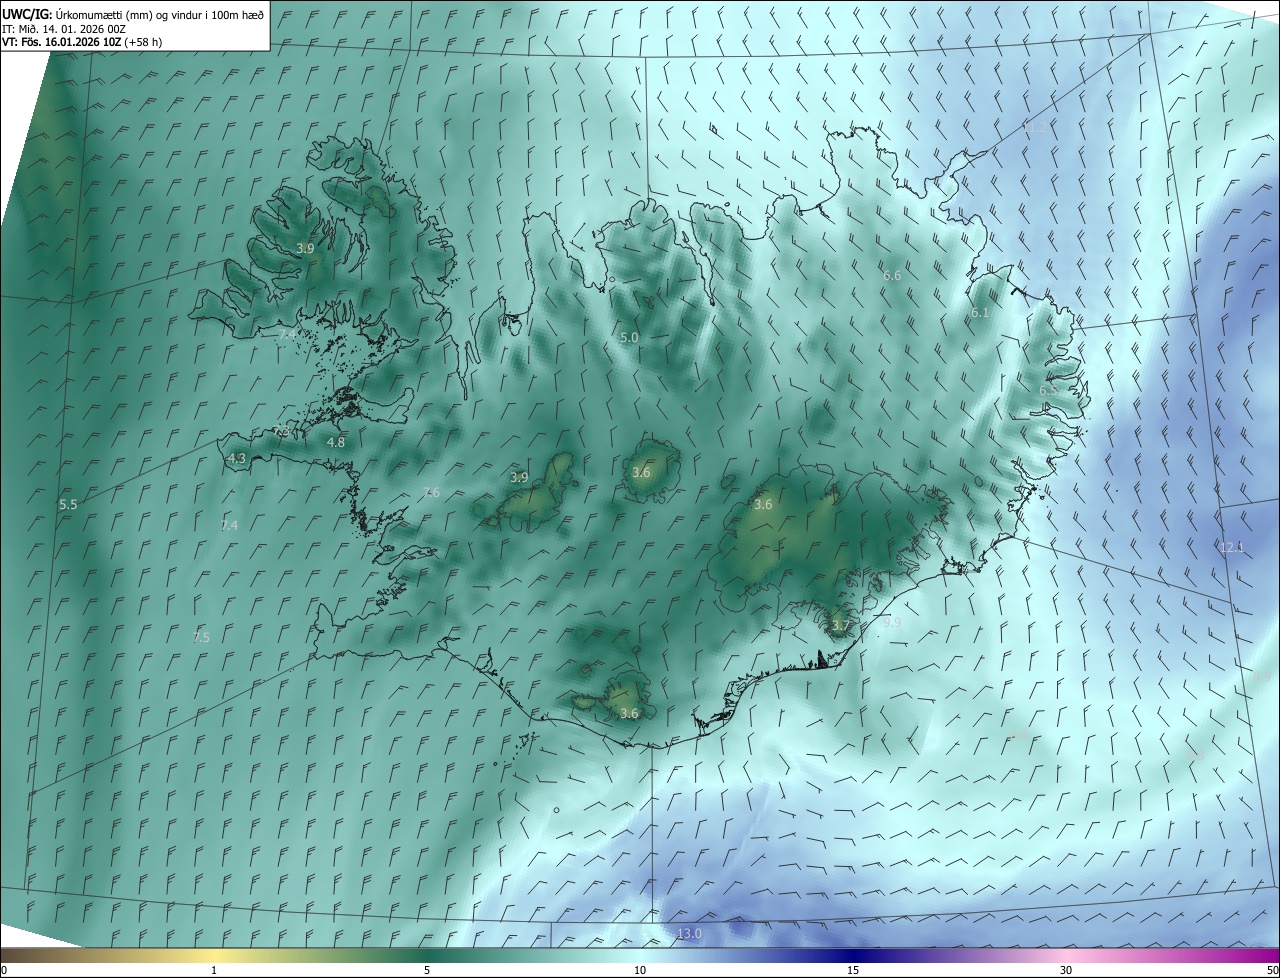This screenshot has width=1280, height=978.
Task: Click the 9.9 value label on the map
Action: pyautogui.click(x=892, y=622)
